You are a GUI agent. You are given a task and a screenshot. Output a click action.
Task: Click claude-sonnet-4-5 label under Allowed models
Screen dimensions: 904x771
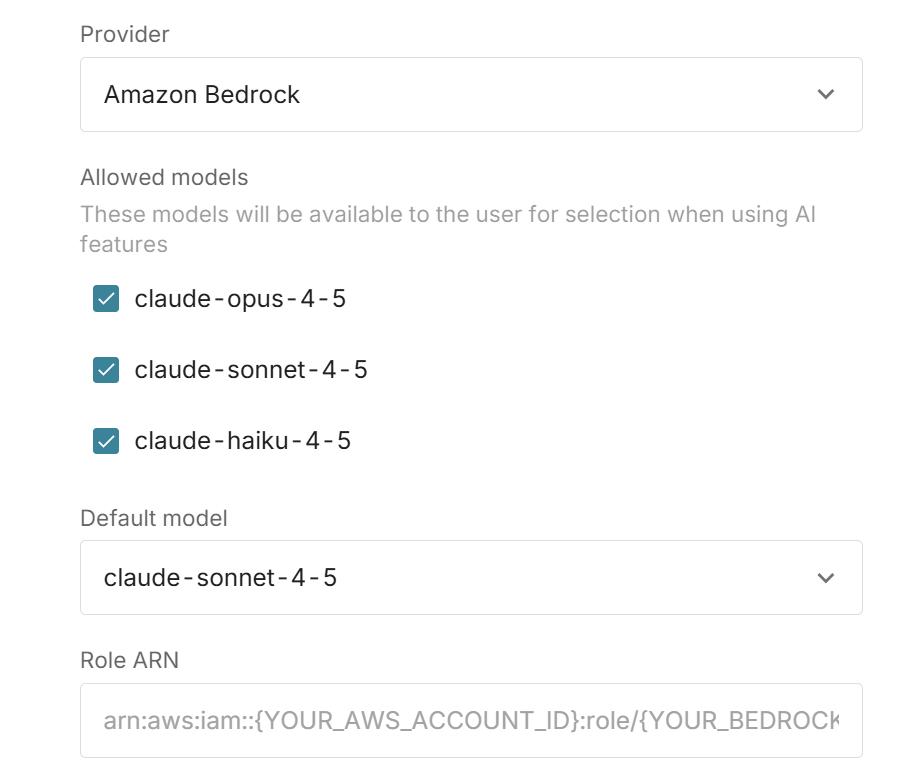251,370
